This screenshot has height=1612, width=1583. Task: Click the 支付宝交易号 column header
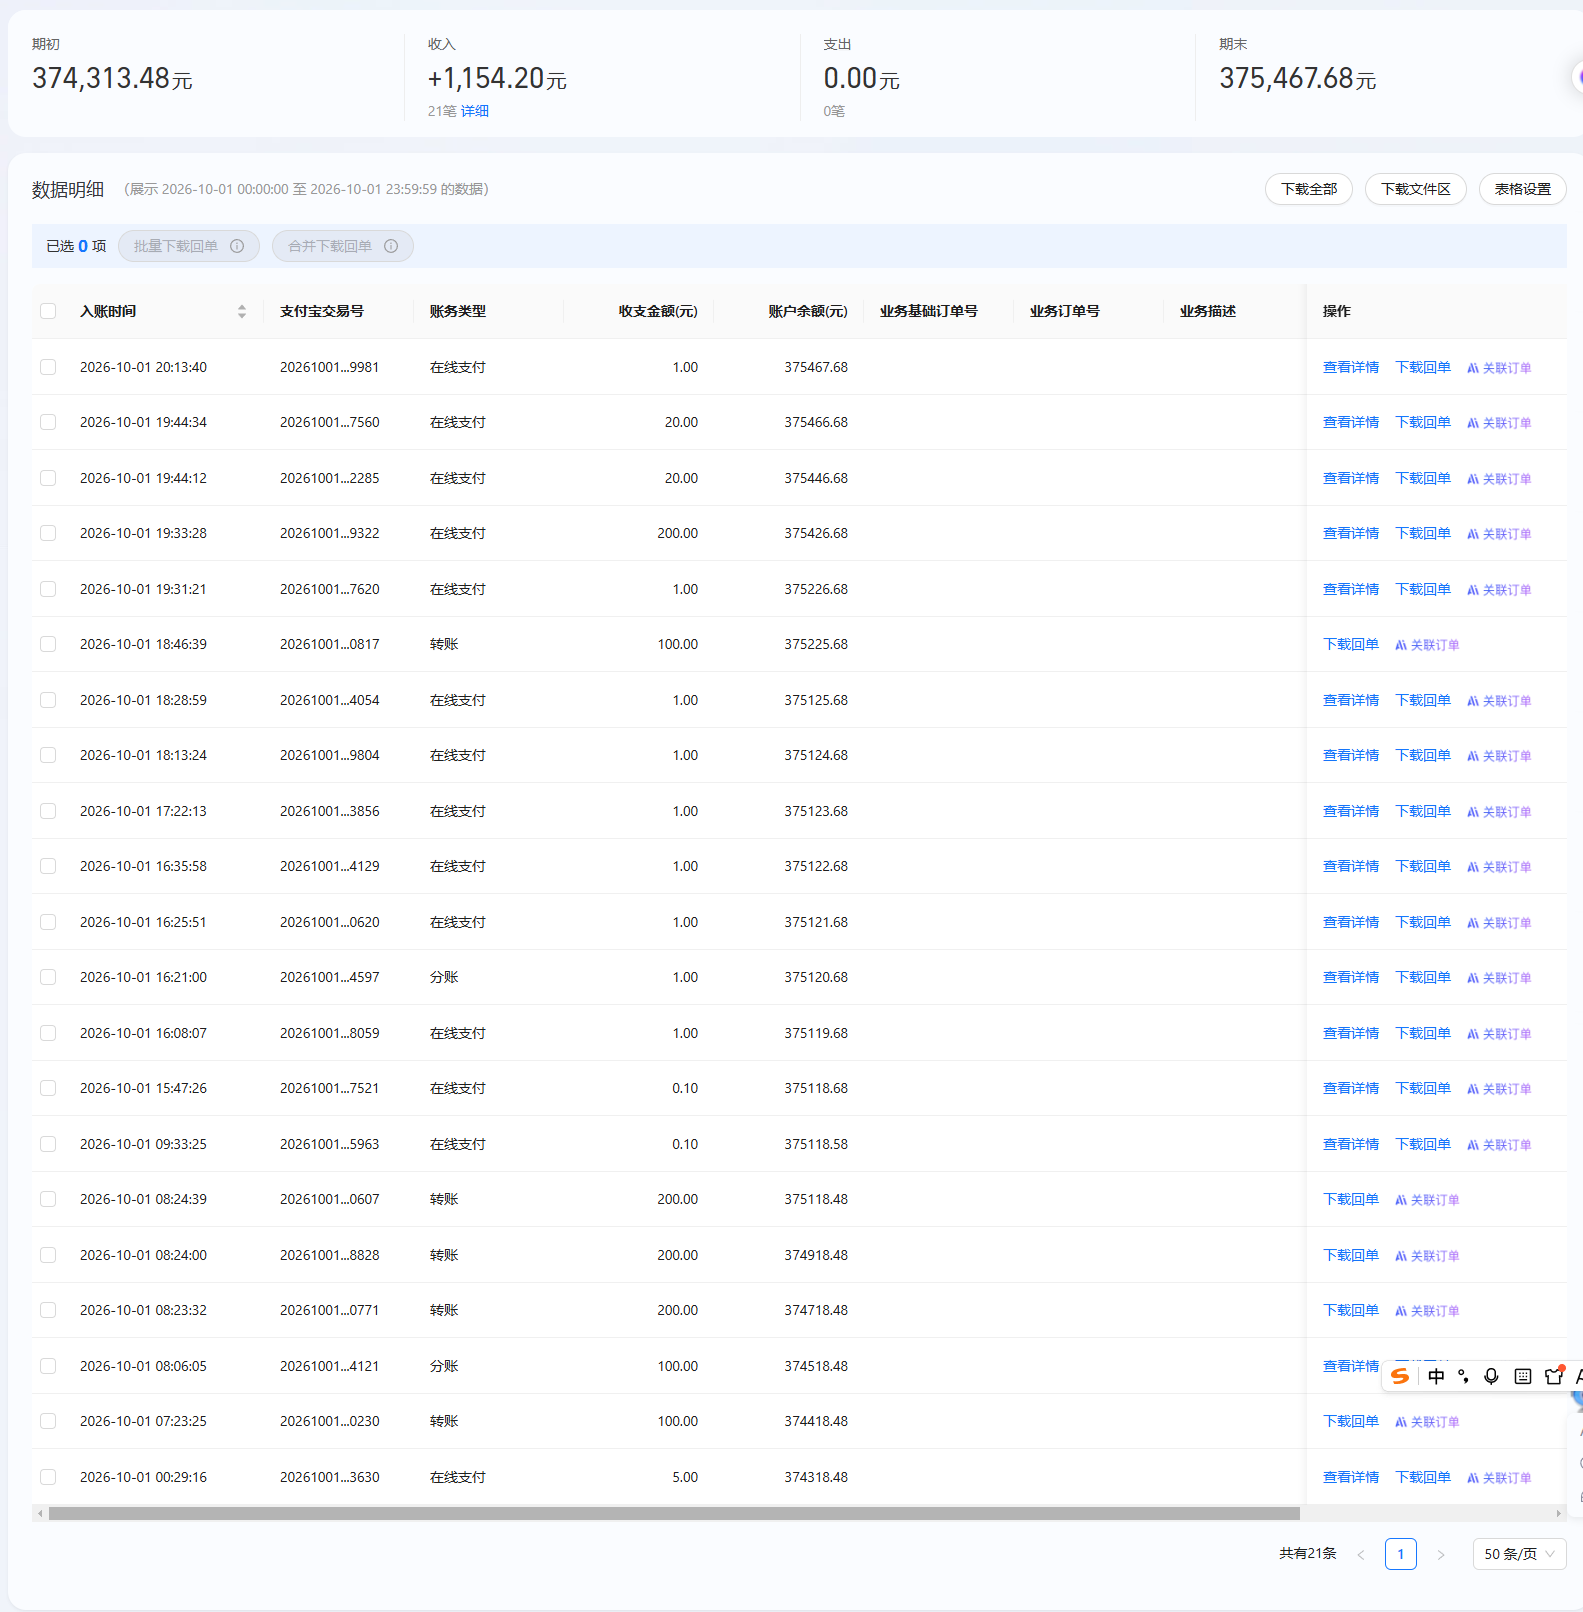(322, 311)
